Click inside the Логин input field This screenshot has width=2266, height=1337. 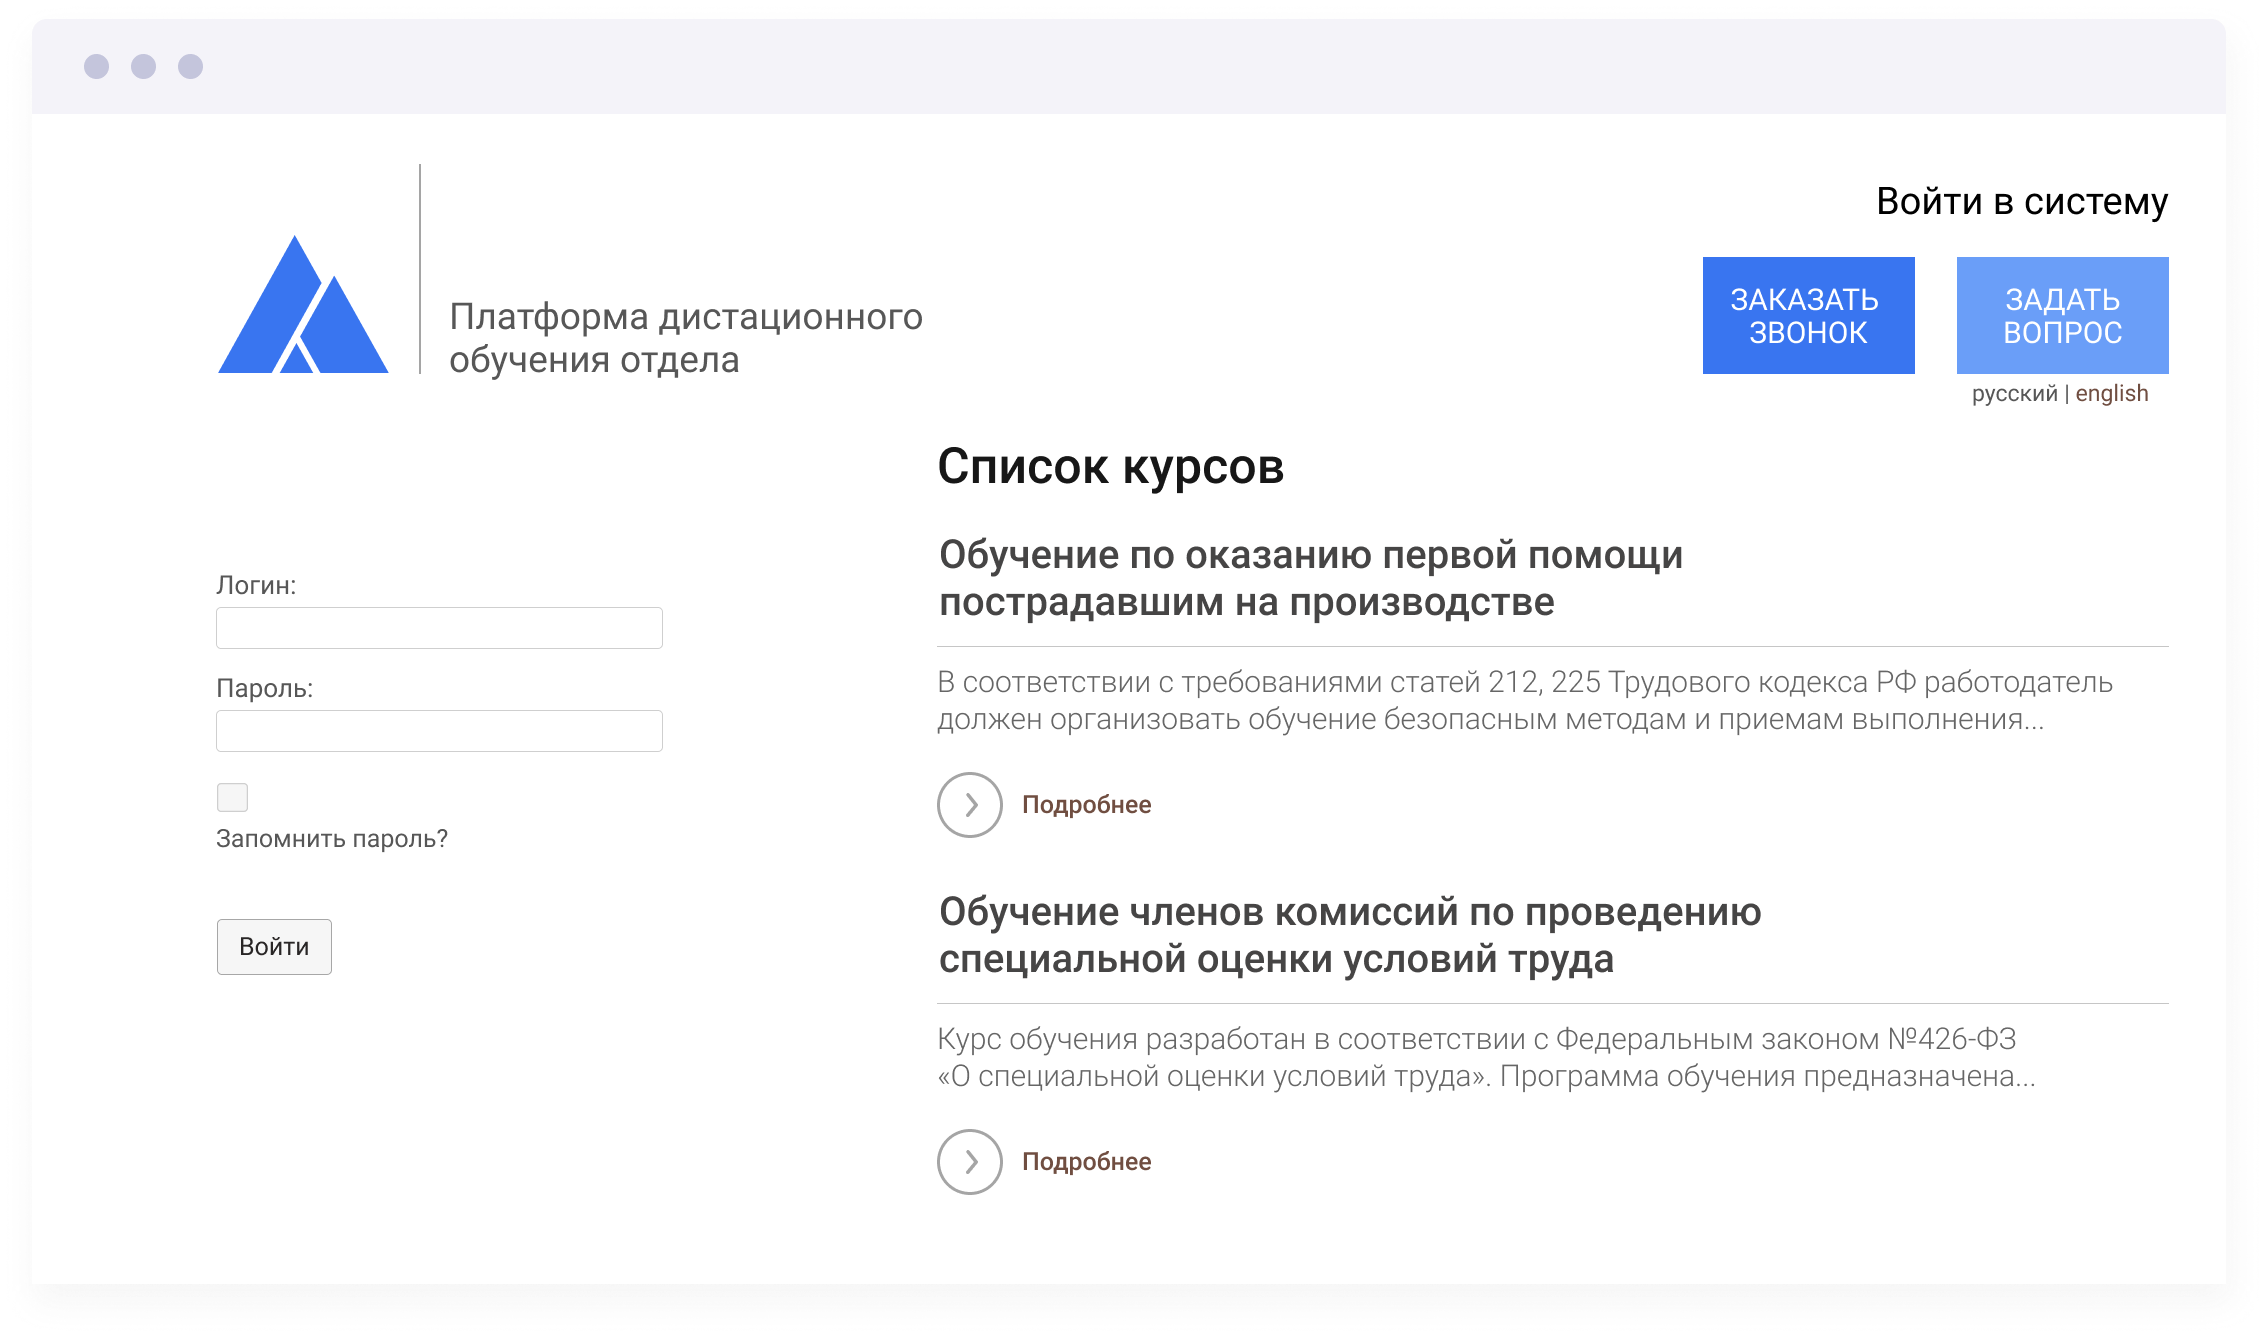(439, 628)
